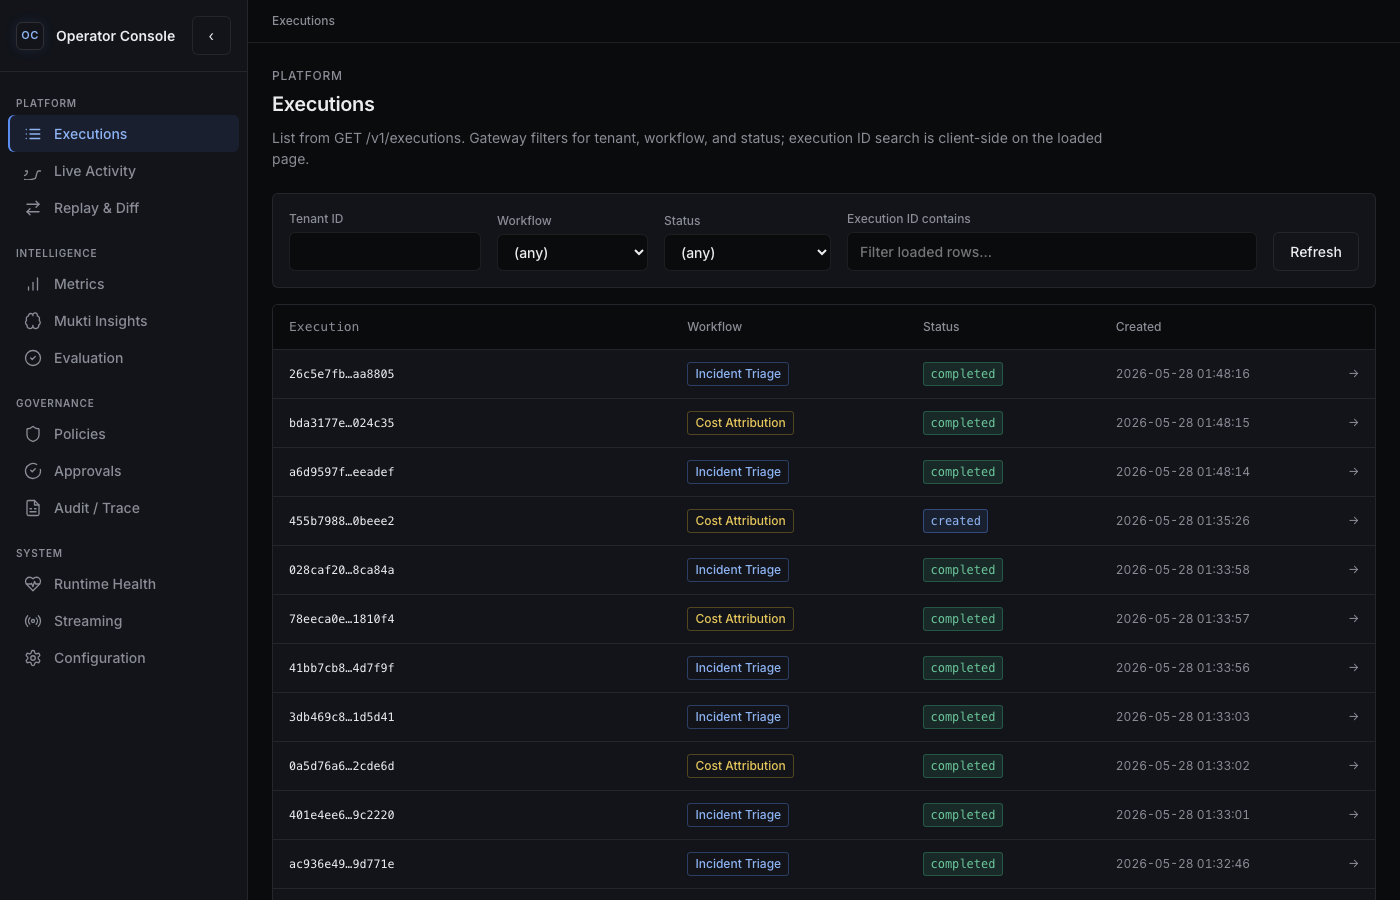The height and width of the screenshot is (900, 1400).
Task: Click execution ID ac936e49…9d771e
Action: [x=341, y=864]
